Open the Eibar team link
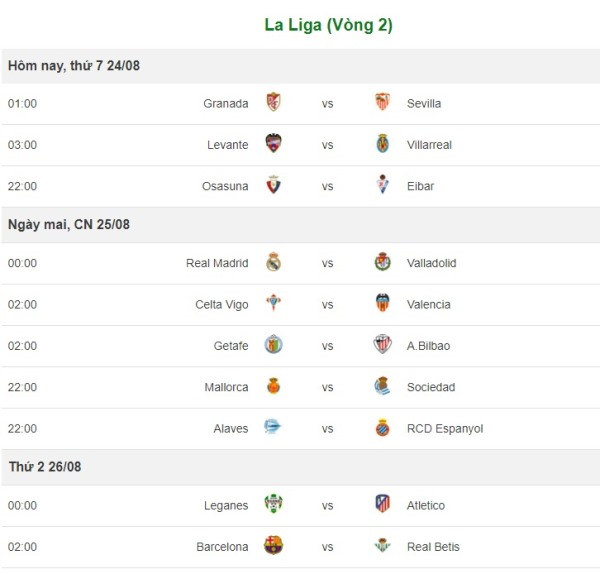The height and width of the screenshot is (574, 600). coord(420,186)
